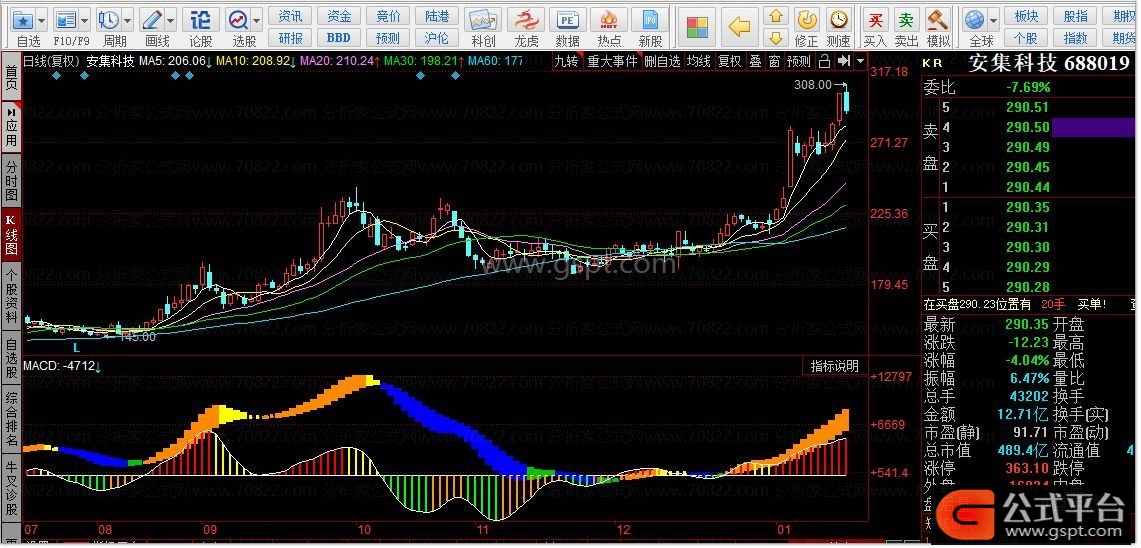Open the 新股 IPO icon
This screenshot has width=1141, height=548.
click(x=650, y=20)
